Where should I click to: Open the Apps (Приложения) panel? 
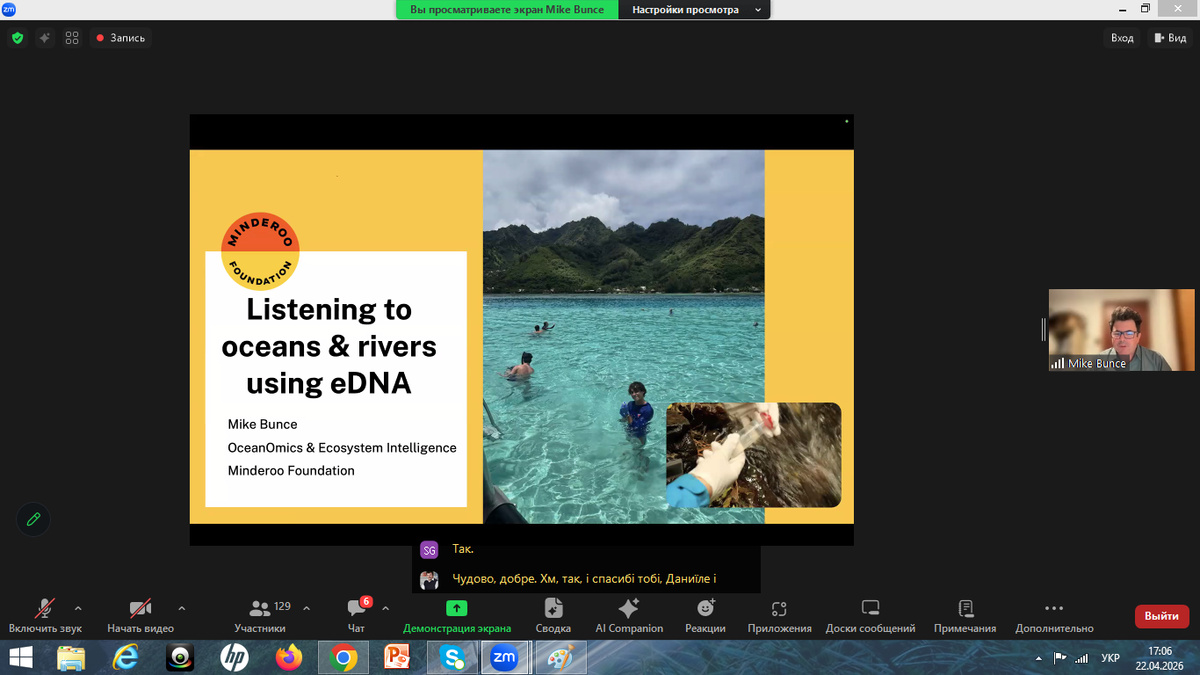779,609
